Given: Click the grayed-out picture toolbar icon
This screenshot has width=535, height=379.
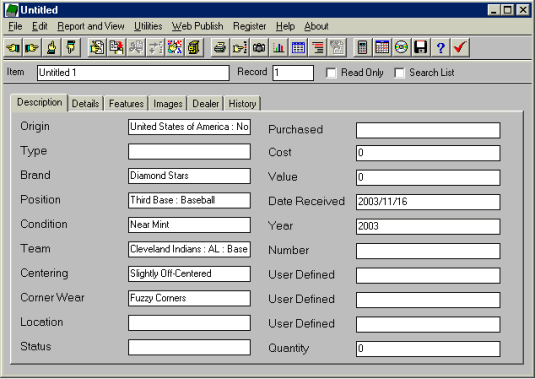Looking at the screenshot, I should point(337,47).
